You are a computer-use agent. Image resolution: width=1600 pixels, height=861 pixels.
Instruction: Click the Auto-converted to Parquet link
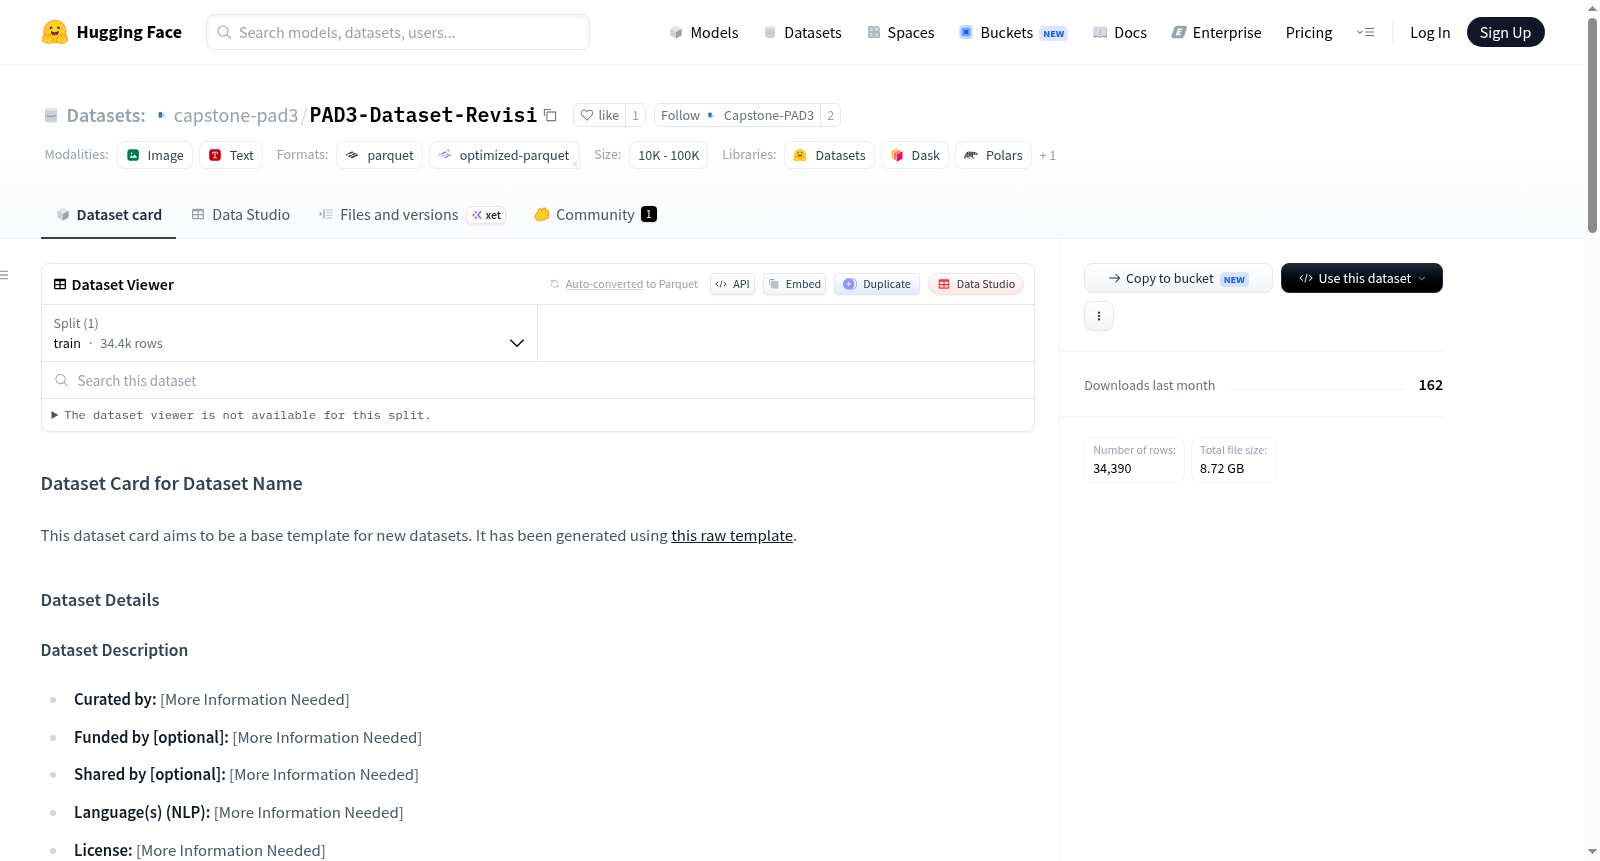[x=631, y=284]
